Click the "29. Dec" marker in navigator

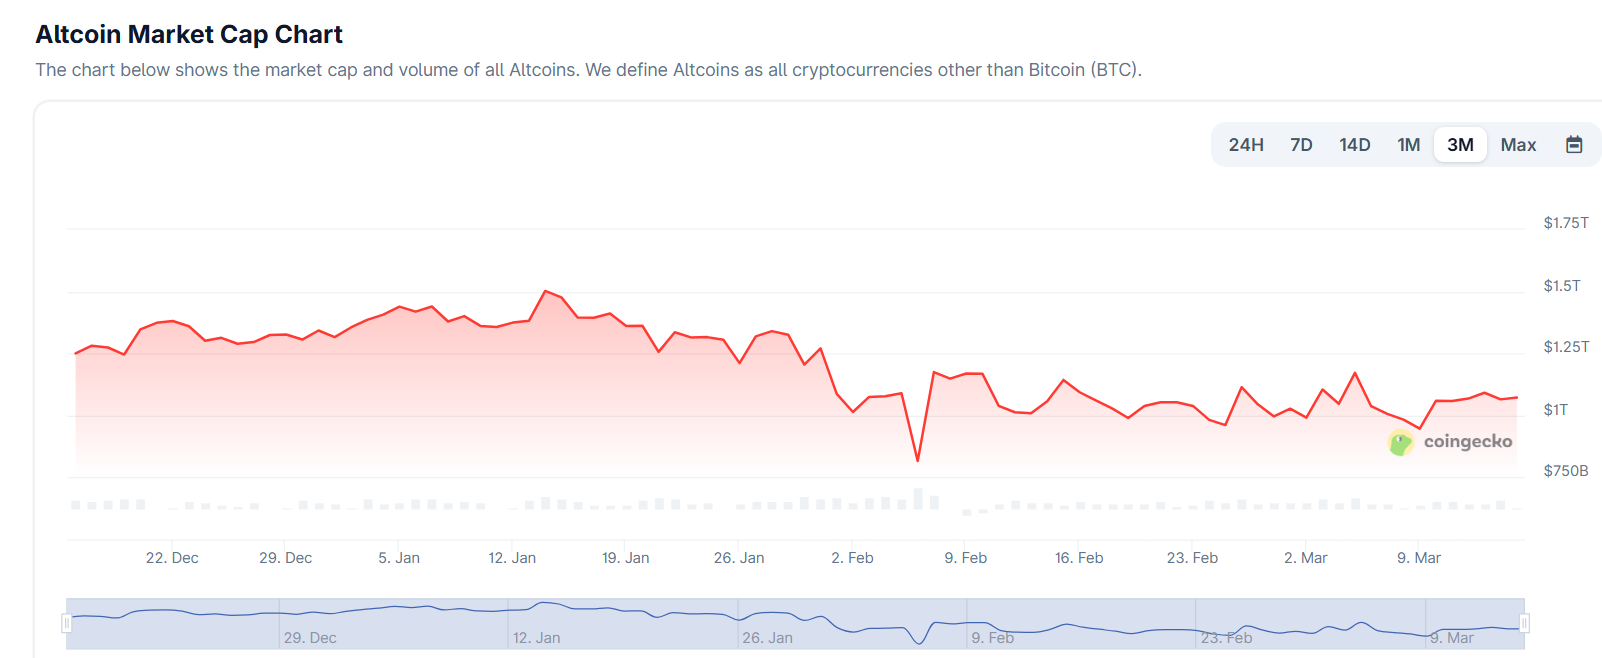pos(310,638)
